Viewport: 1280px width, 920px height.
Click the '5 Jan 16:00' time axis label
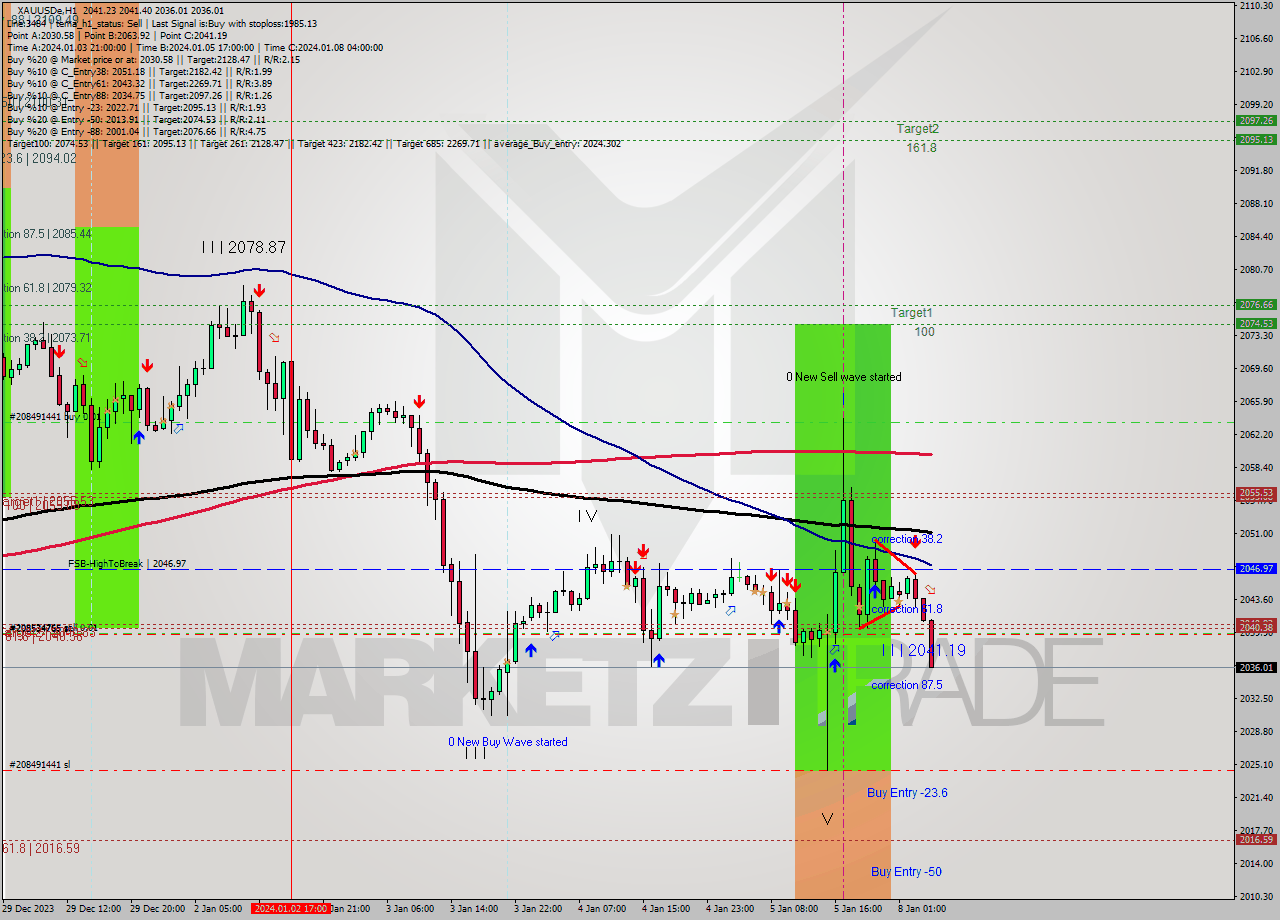click(x=858, y=909)
